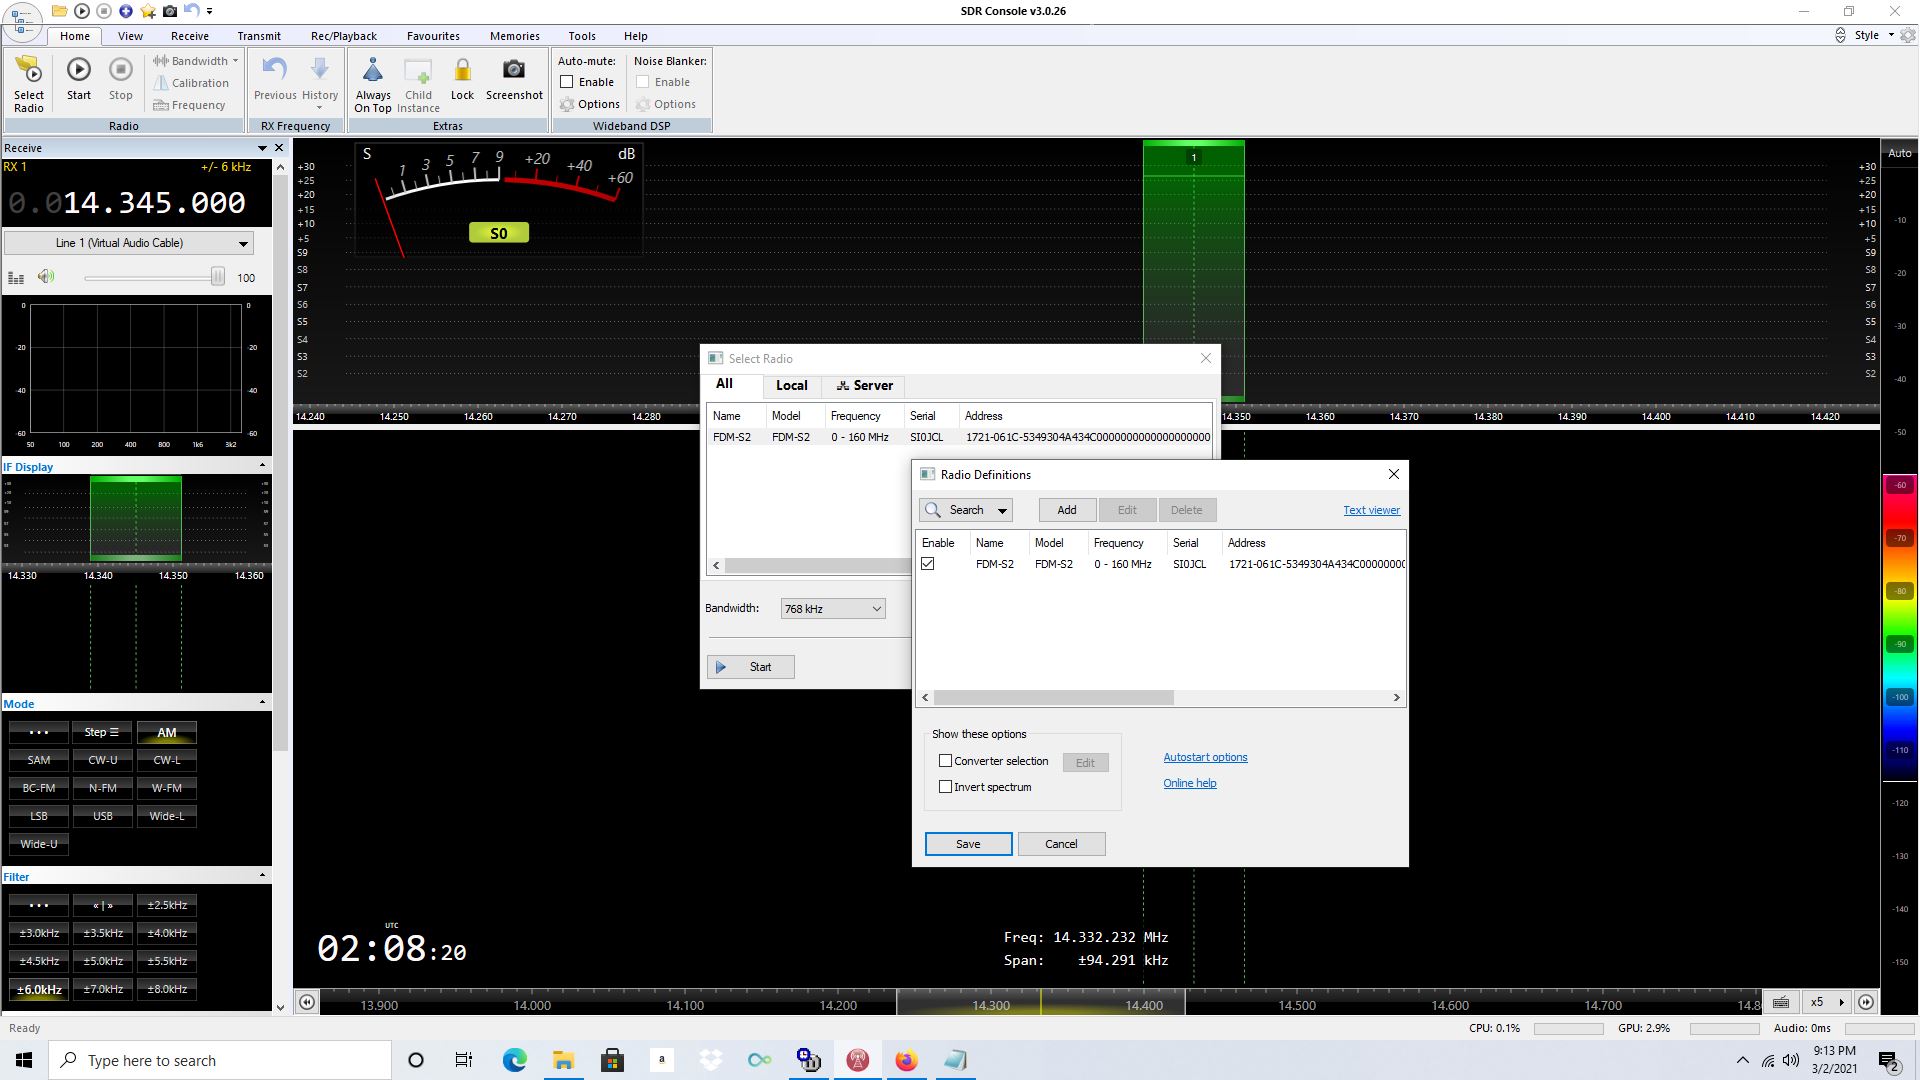Click the Save button

point(967,844)
